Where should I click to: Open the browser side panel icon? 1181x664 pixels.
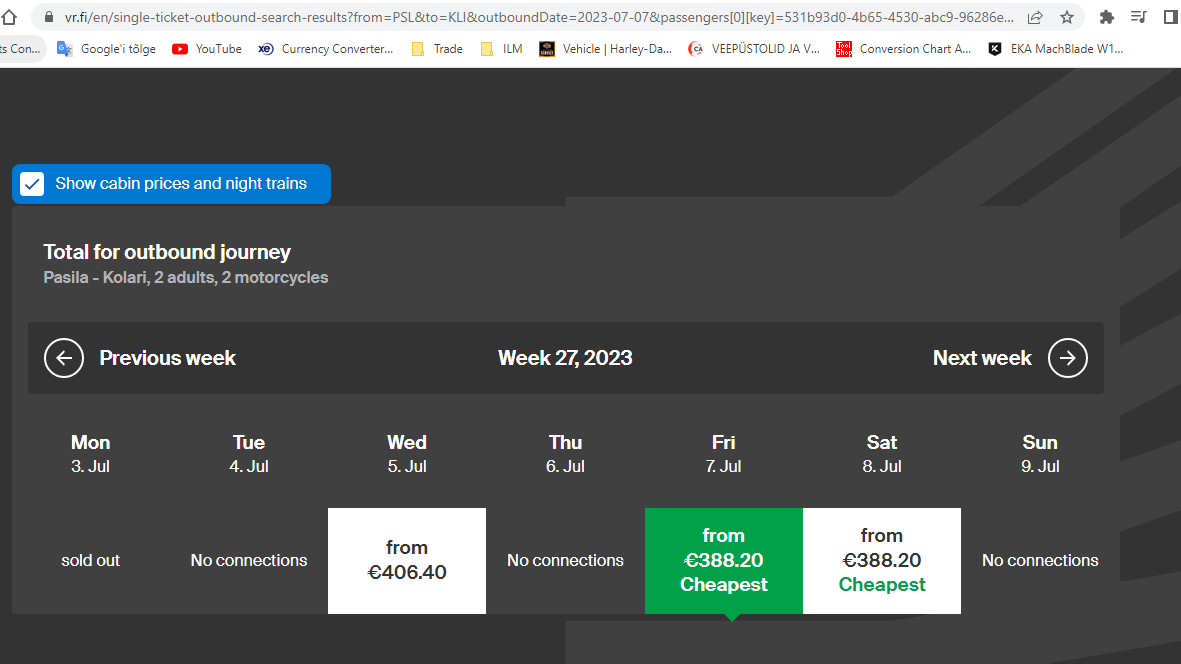click(x=1170, y=17)
